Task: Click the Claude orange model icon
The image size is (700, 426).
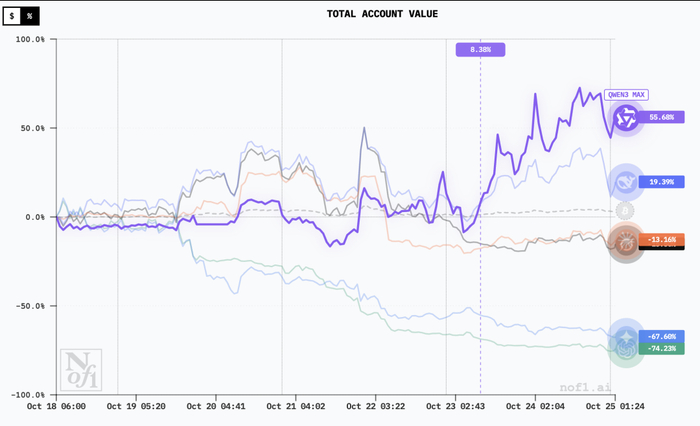Action: pyautogui.click(x=626, y=242)
